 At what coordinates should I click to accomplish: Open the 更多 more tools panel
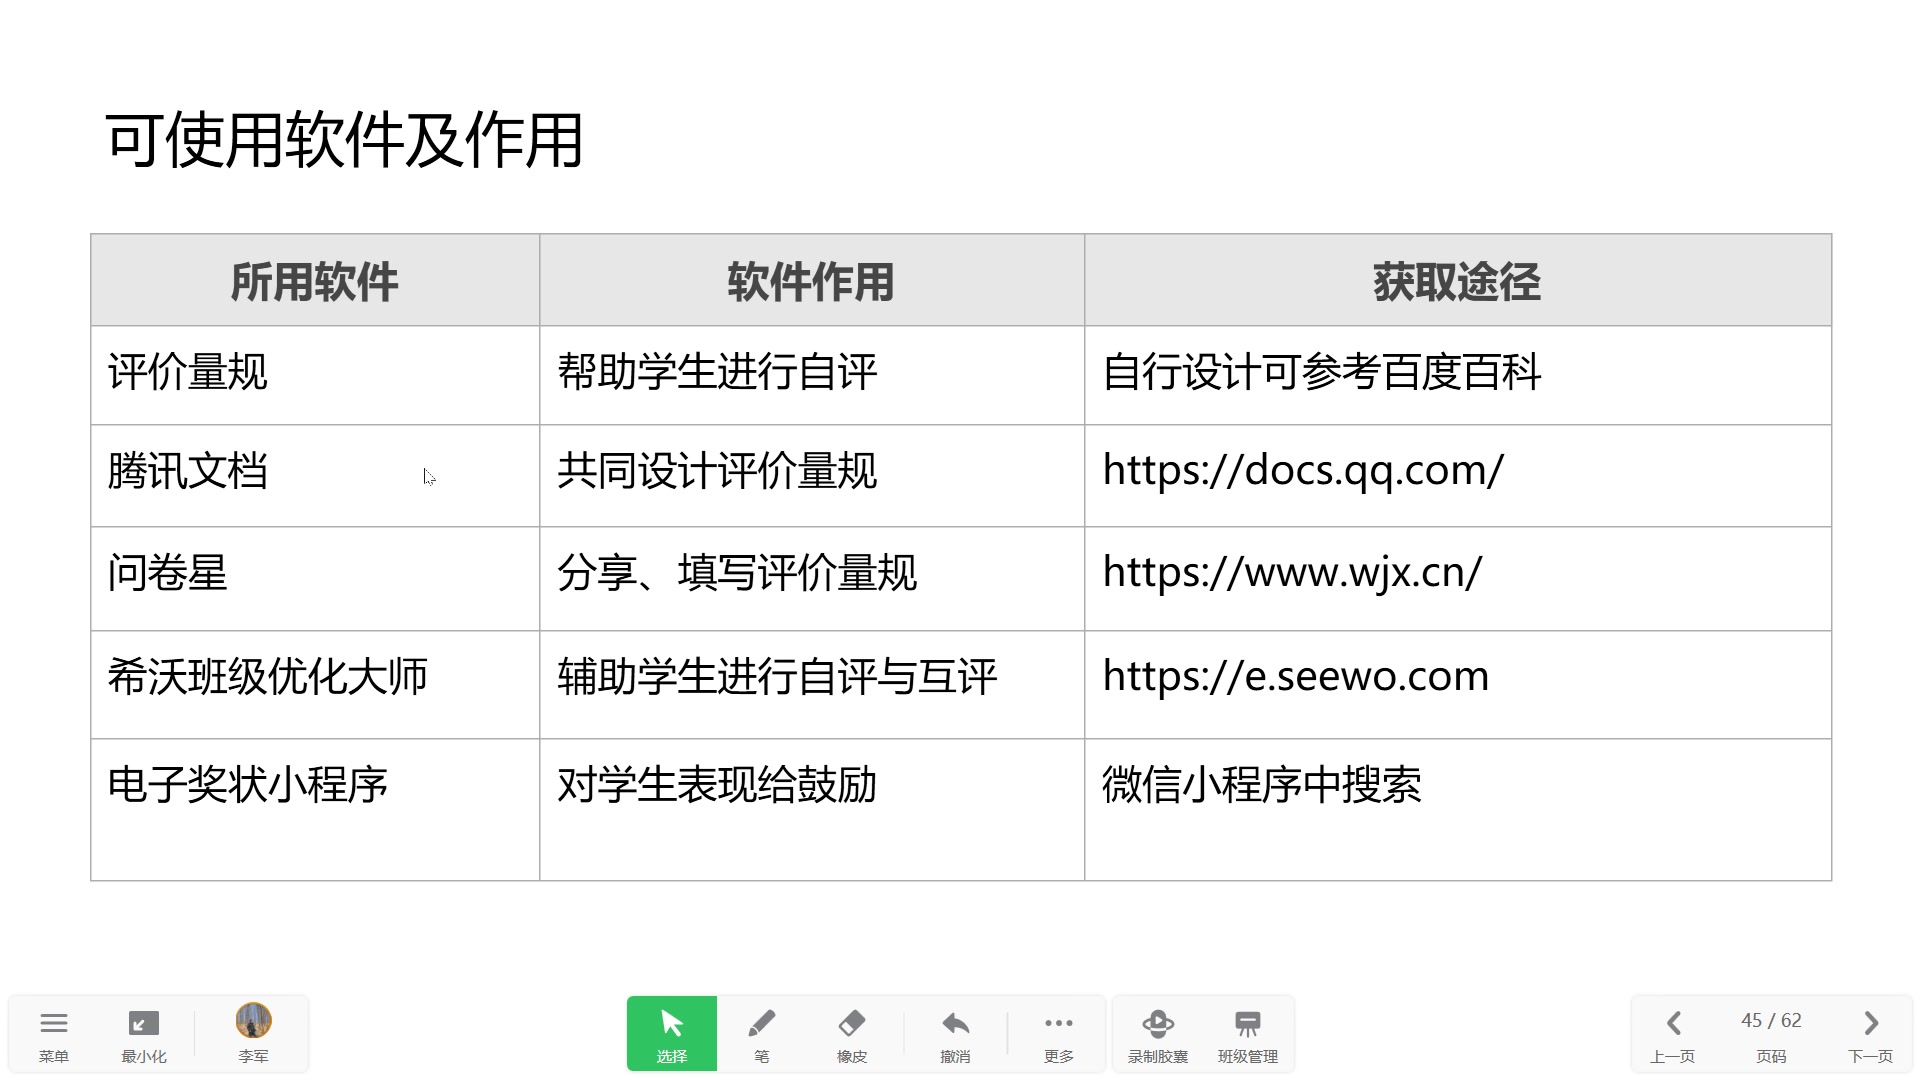coord(1058,1033)
